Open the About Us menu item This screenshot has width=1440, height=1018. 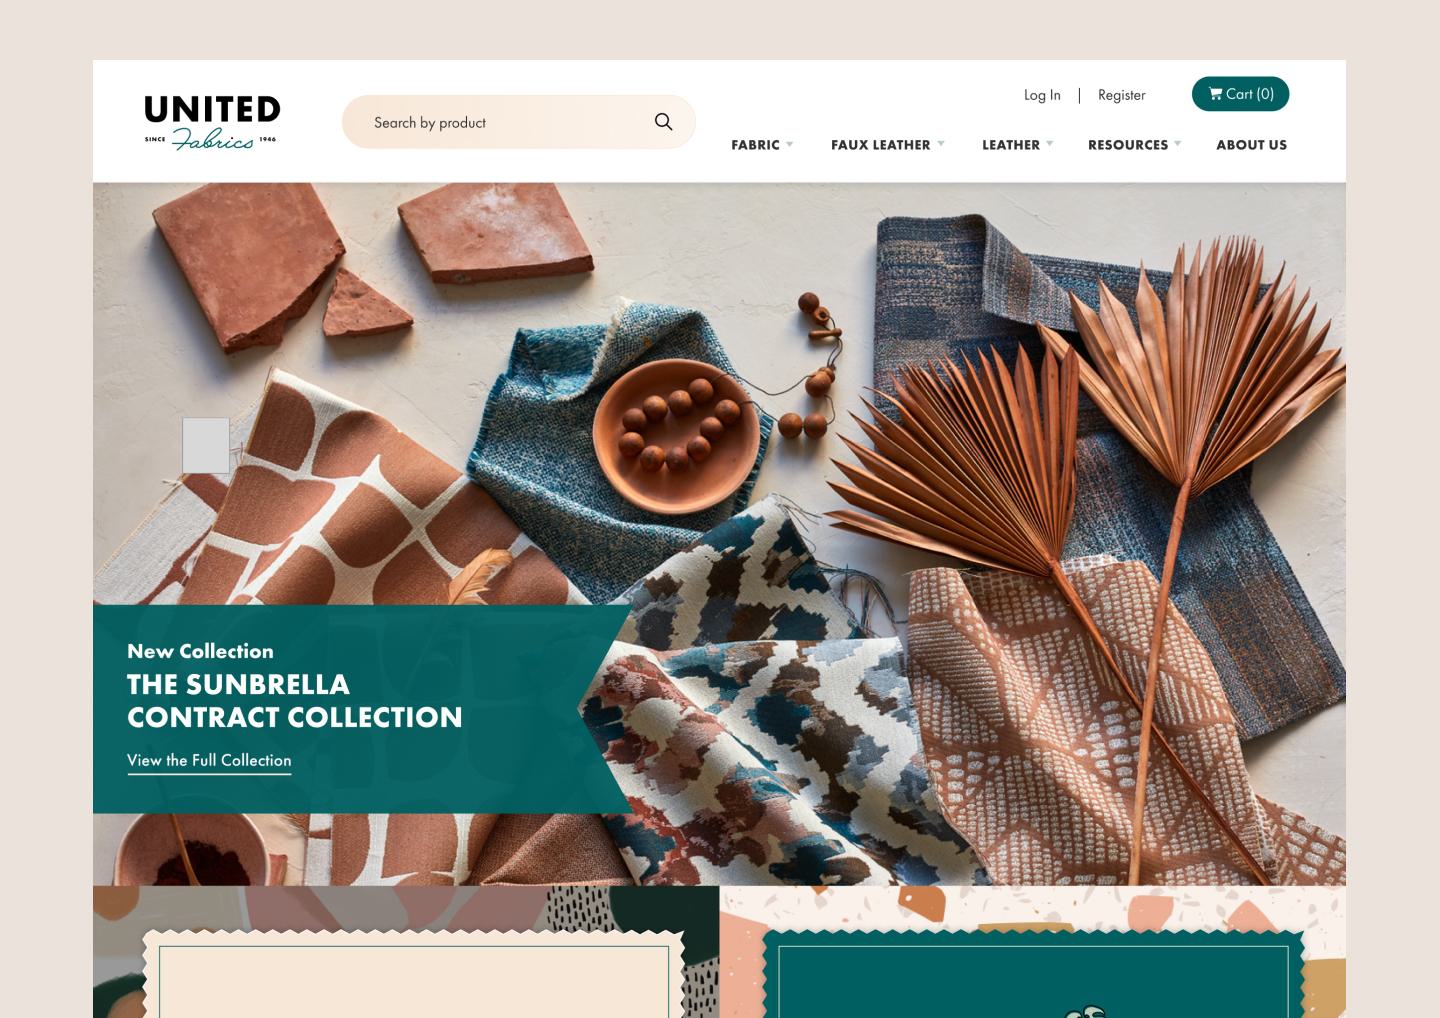pos(1251,145)
